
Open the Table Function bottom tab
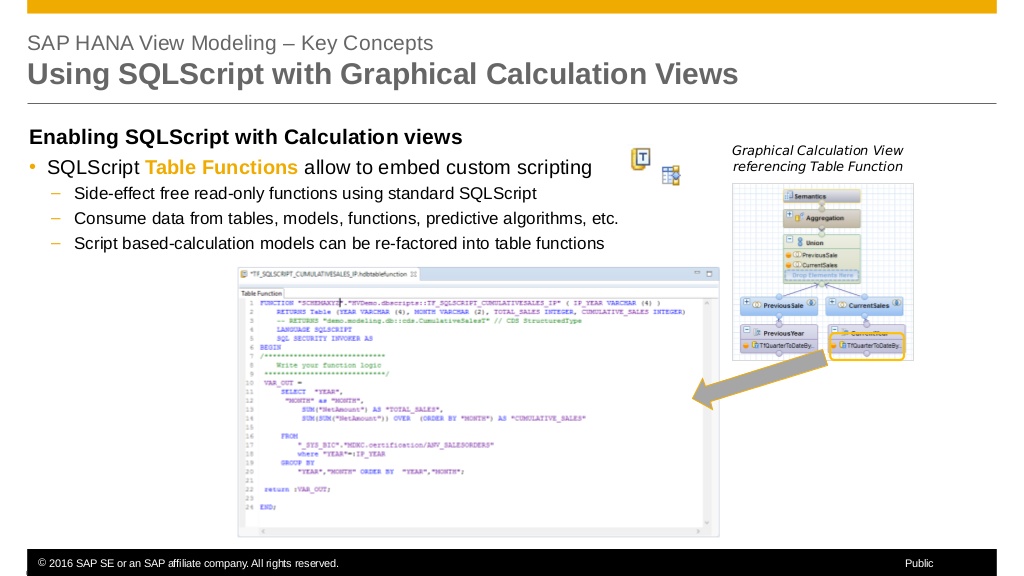click(261, 294)
